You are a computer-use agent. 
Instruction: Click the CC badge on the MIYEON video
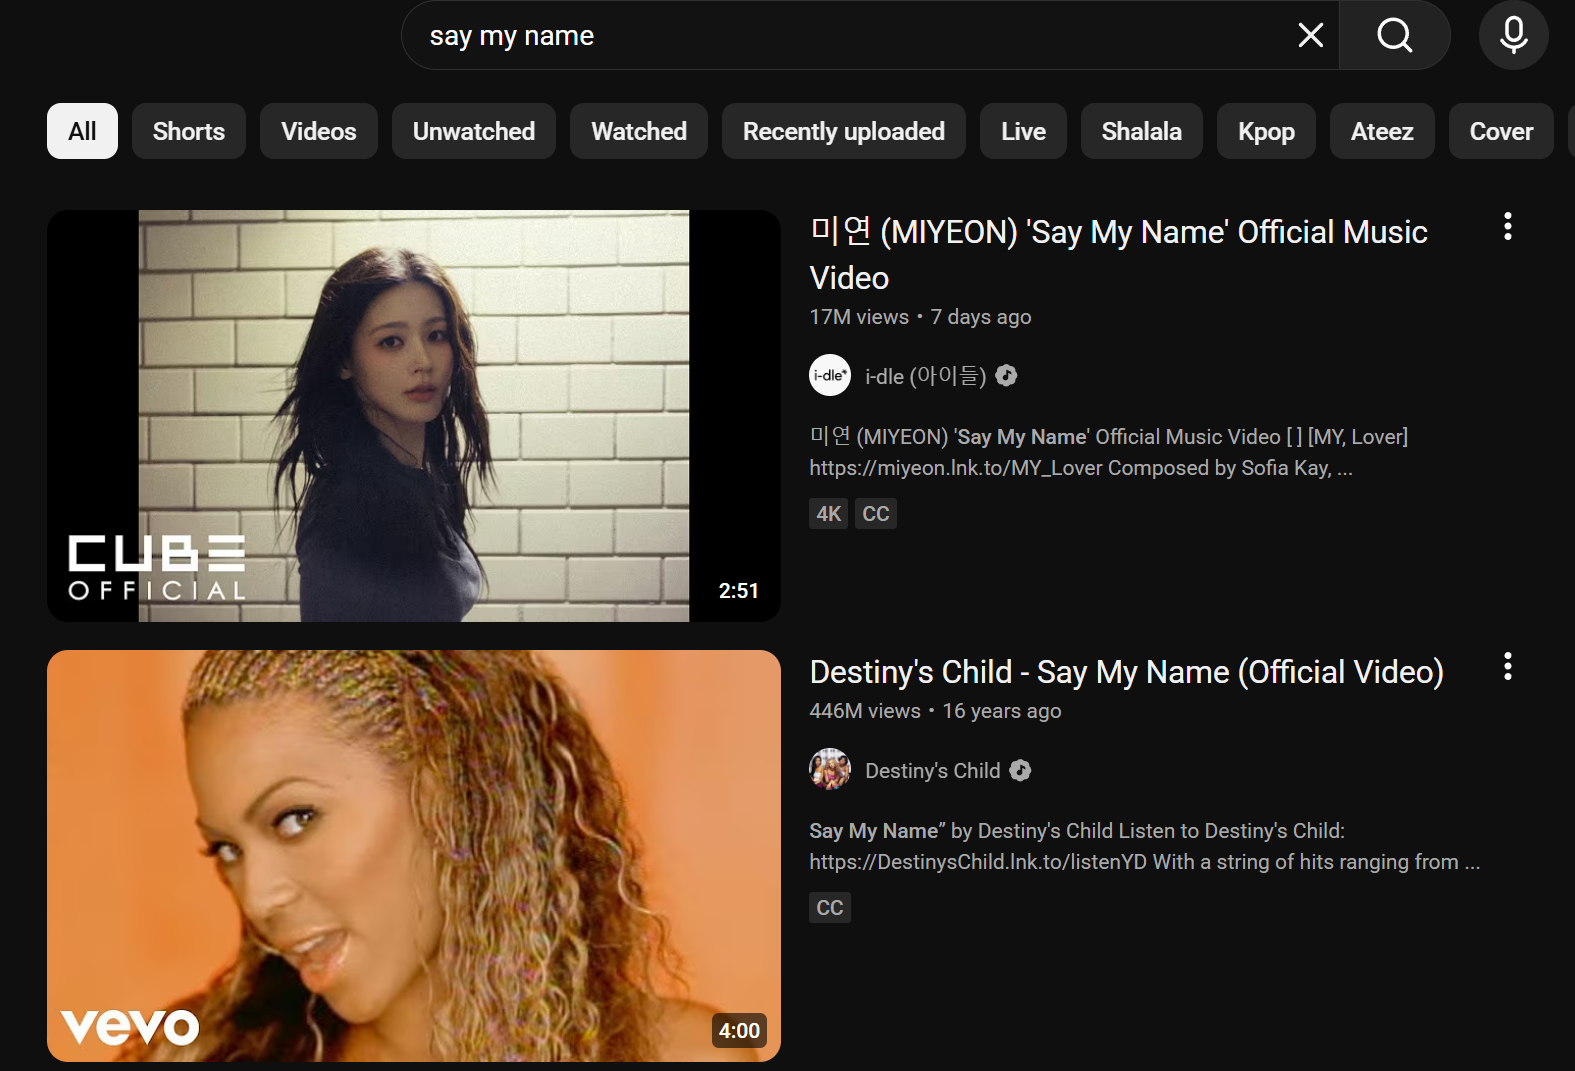point(876,514)
